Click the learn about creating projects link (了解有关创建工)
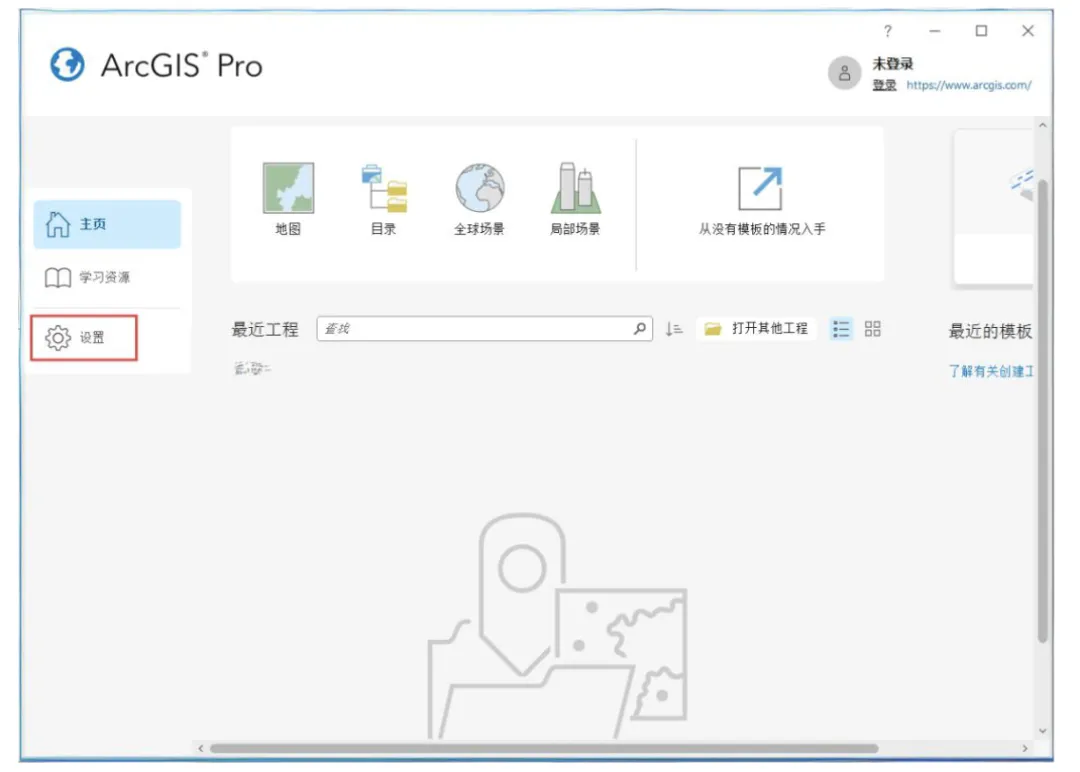 click(990, 371)
